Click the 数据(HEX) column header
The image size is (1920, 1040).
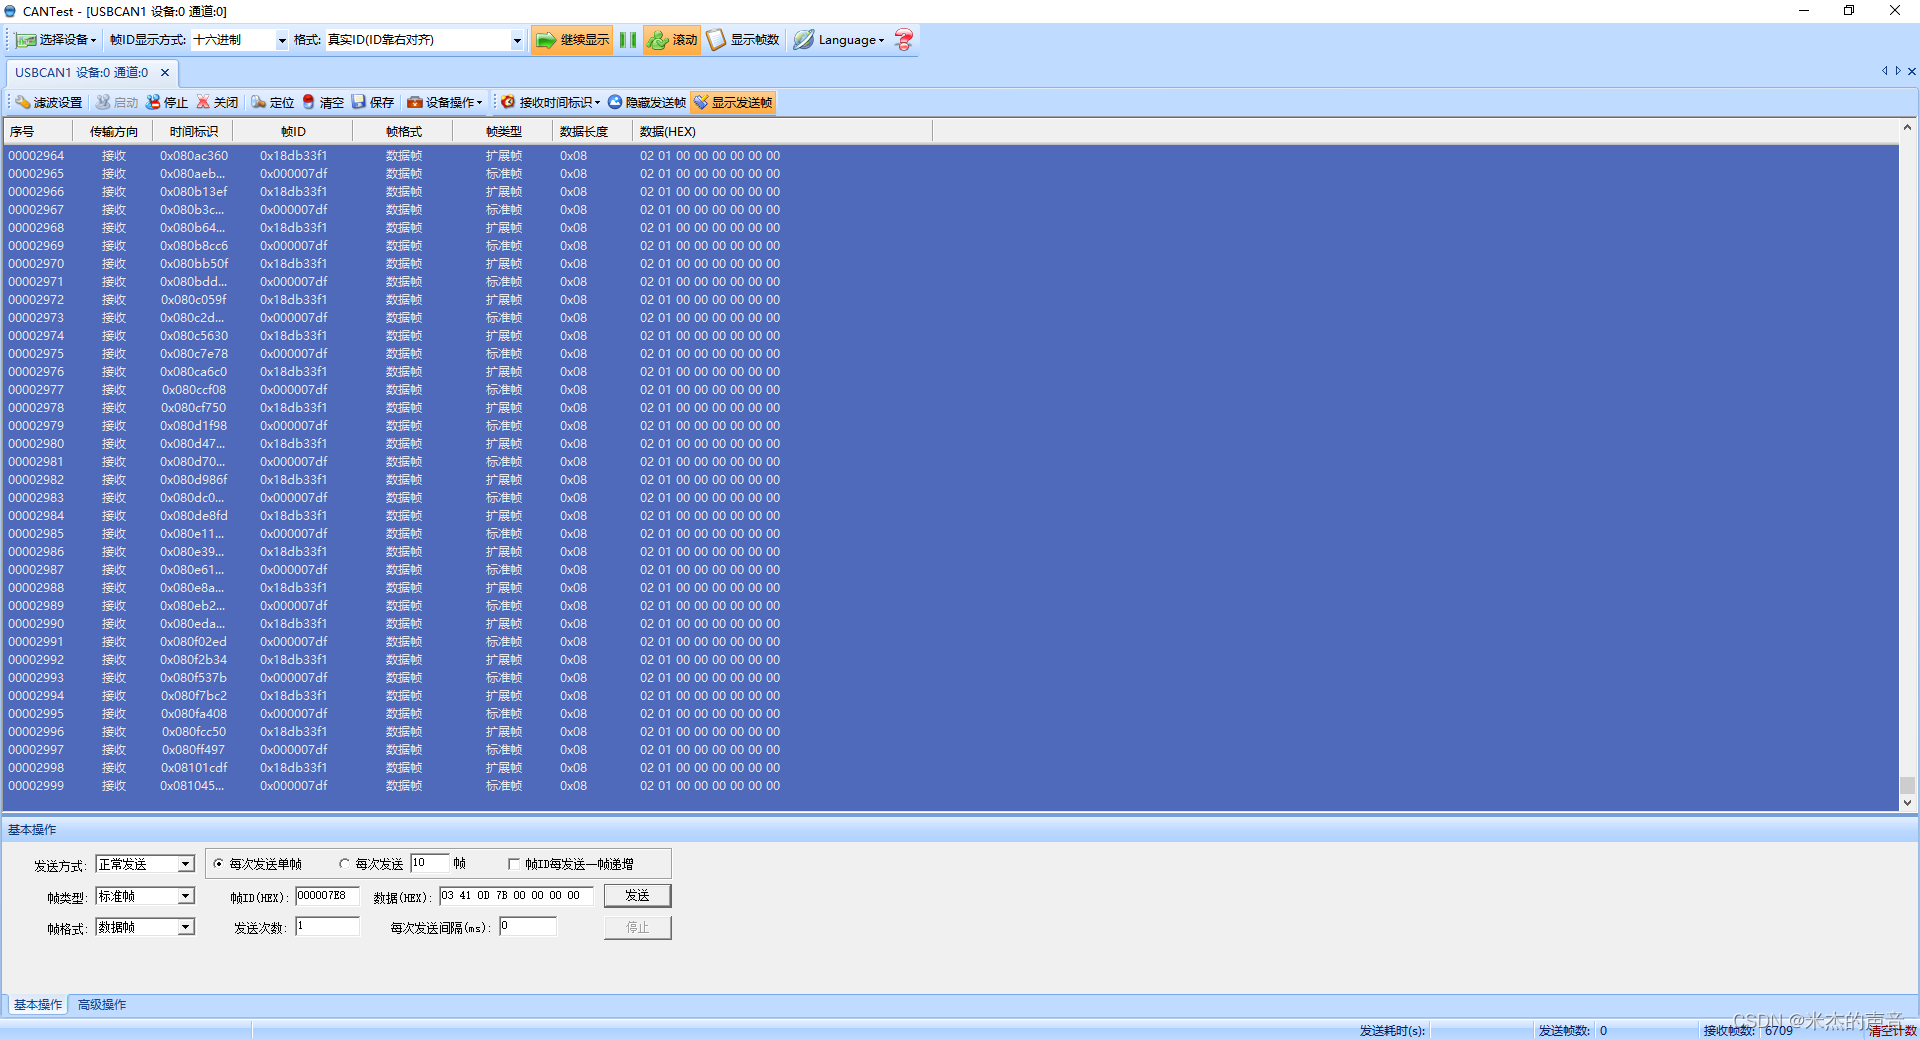coord(782,131)
